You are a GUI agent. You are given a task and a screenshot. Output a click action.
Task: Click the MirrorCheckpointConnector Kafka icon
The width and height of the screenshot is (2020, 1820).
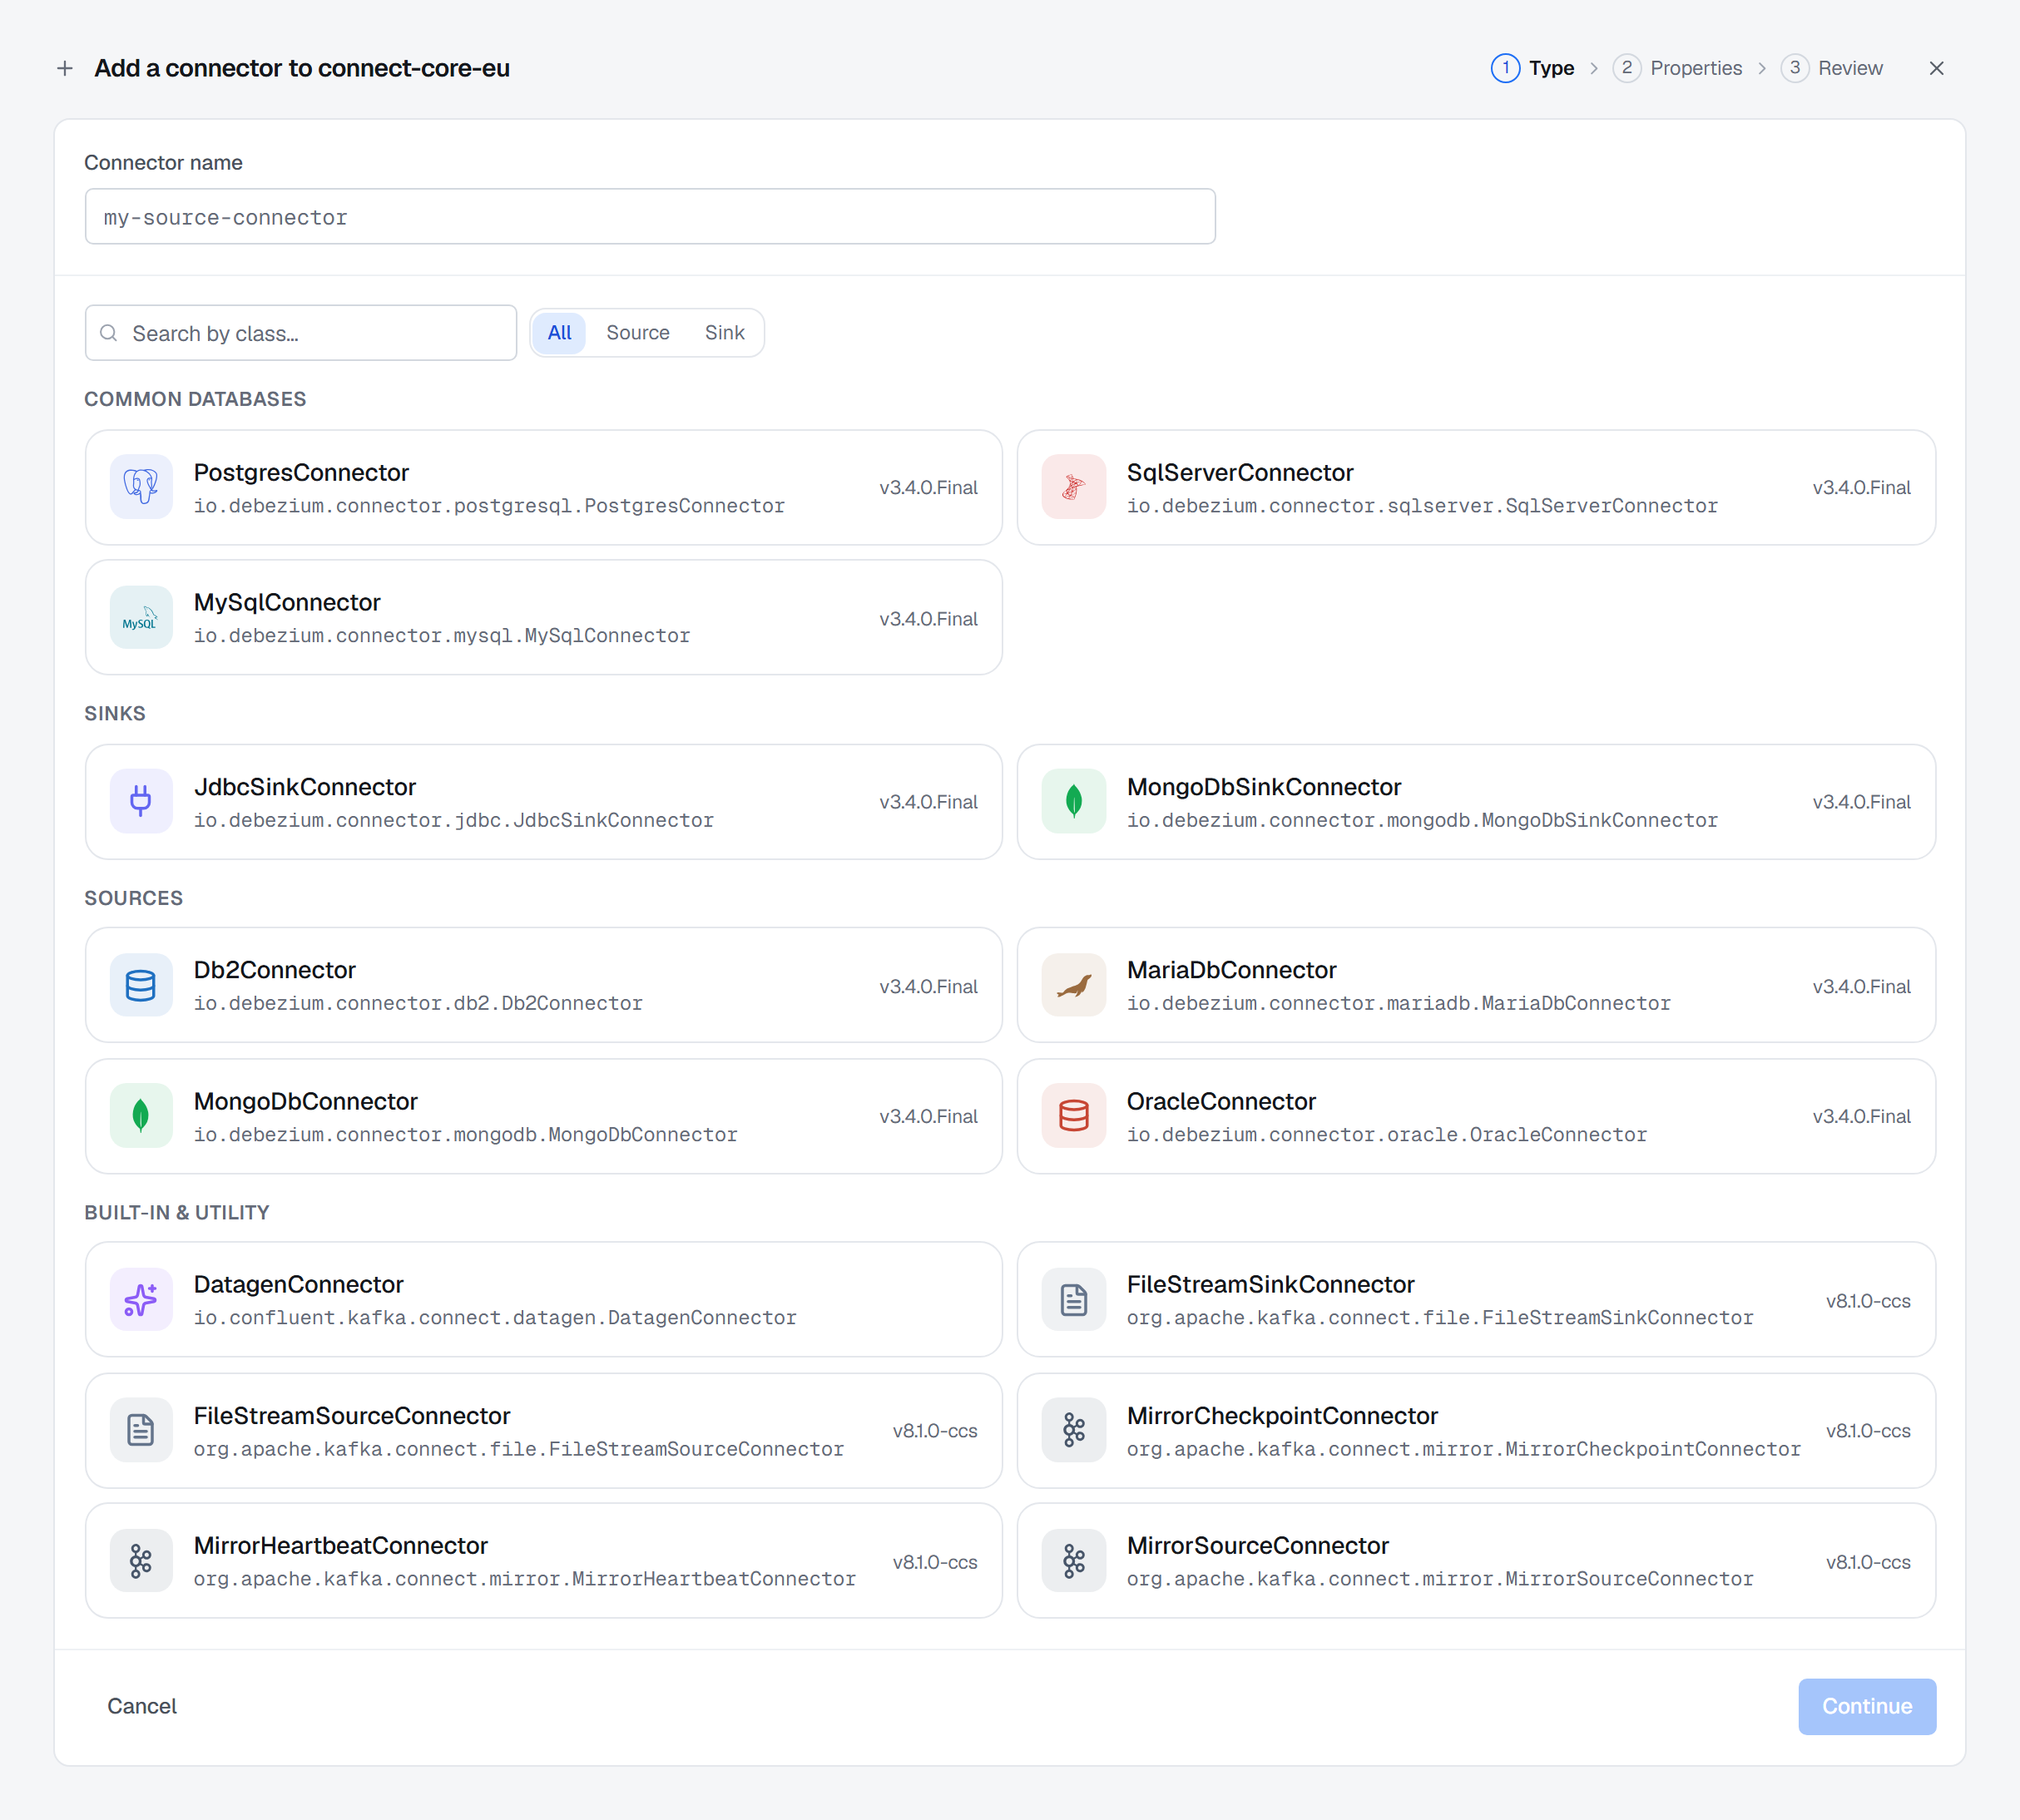(1073, 1431)
